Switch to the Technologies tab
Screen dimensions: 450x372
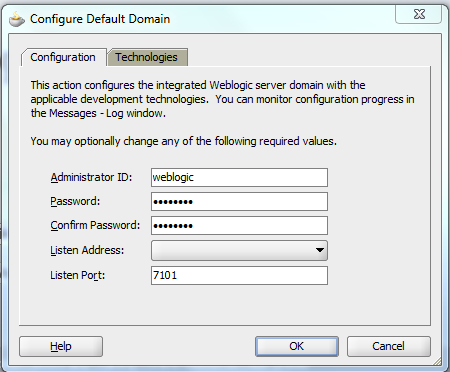pyautogui.click(x=147, y=57)
